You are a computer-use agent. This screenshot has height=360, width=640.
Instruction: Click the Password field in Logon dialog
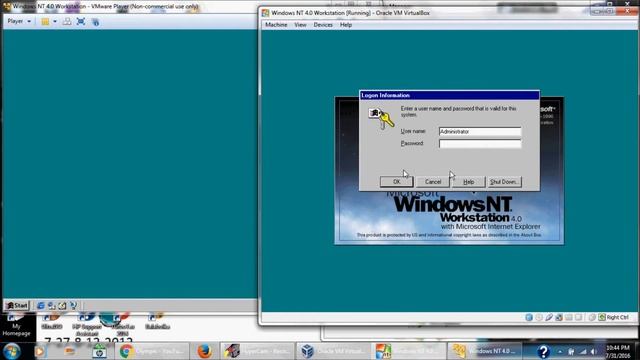480,144
